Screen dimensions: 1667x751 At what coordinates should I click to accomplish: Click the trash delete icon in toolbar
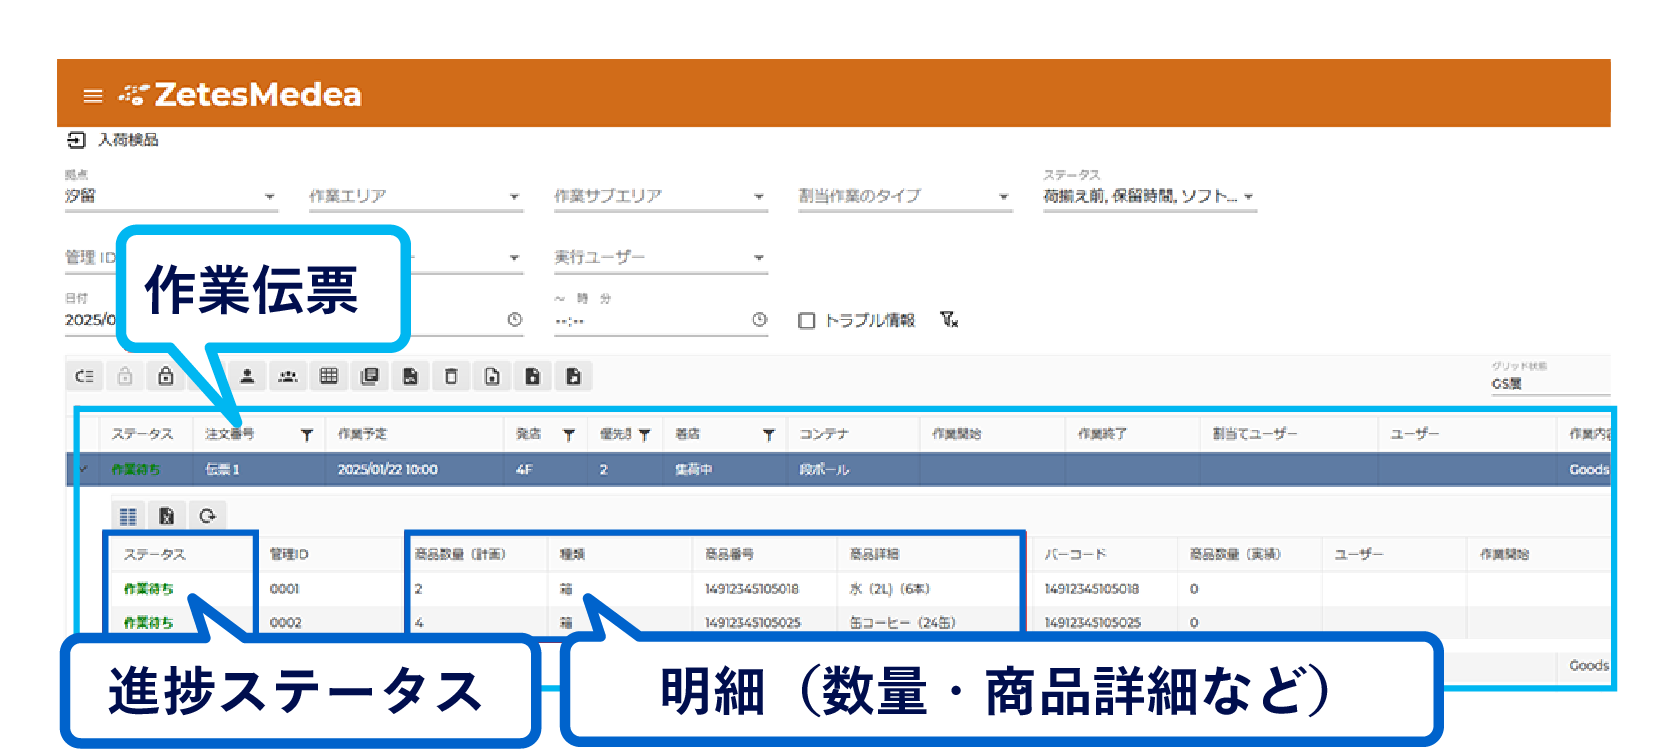[x=451, y=377]
